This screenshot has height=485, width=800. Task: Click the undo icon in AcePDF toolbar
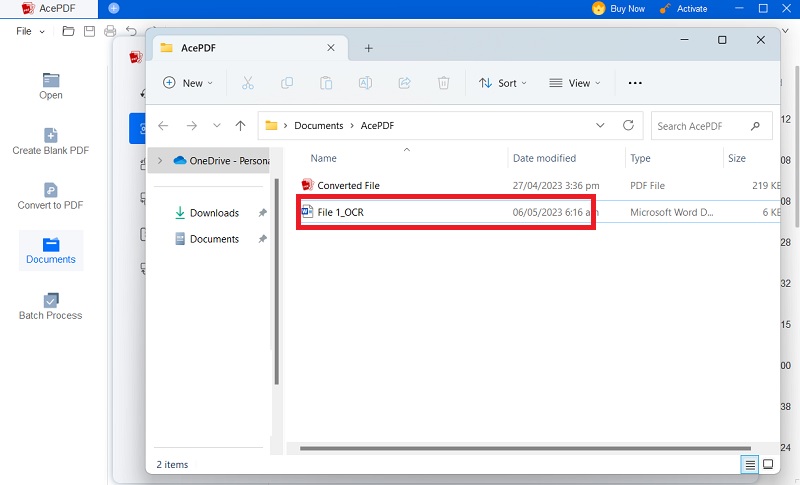[131, 32]
